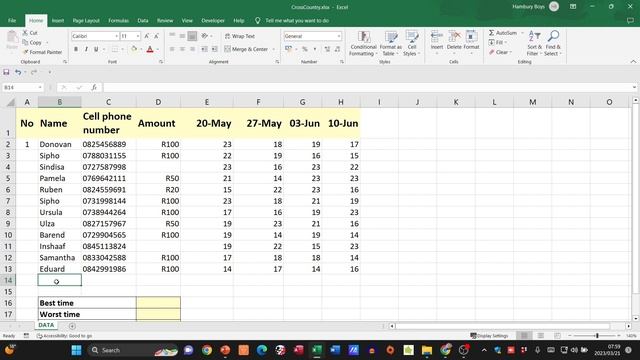The image size is (640, 360).
Task: Open the Fill dropdown in Editing group
Action: (x=498, y=42)
